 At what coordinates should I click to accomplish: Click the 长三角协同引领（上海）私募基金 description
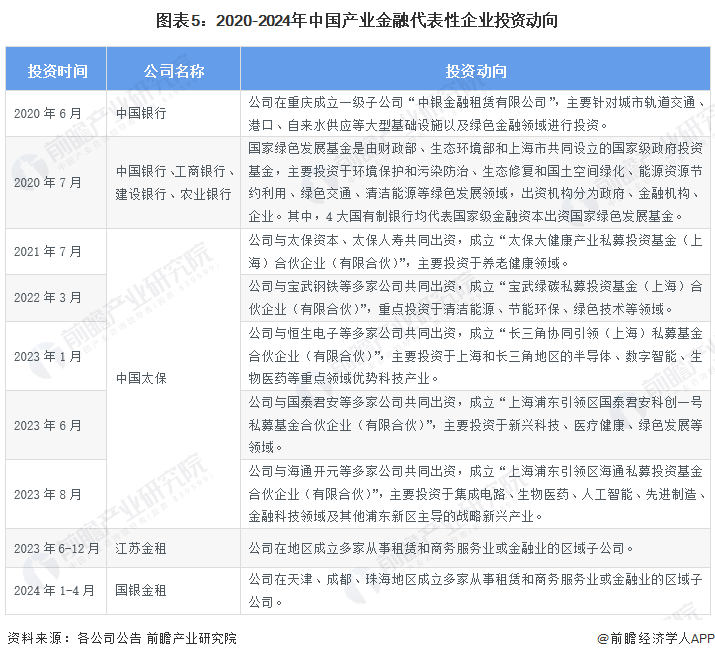click(475, 356)
